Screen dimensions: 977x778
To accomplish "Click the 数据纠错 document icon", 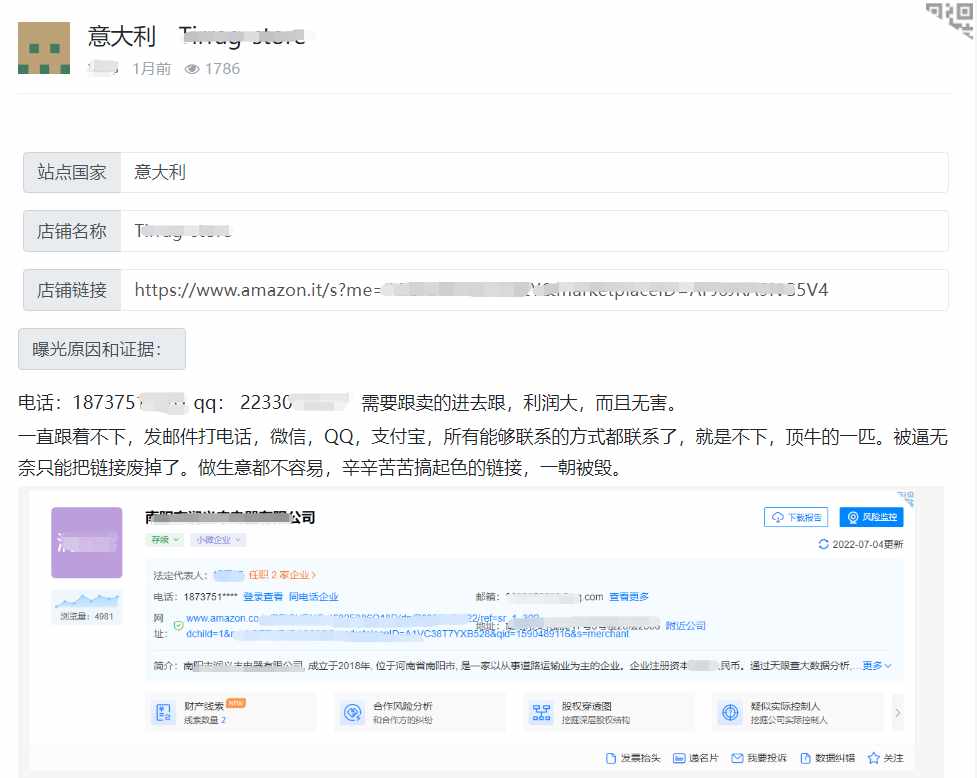I will (805, 758).
